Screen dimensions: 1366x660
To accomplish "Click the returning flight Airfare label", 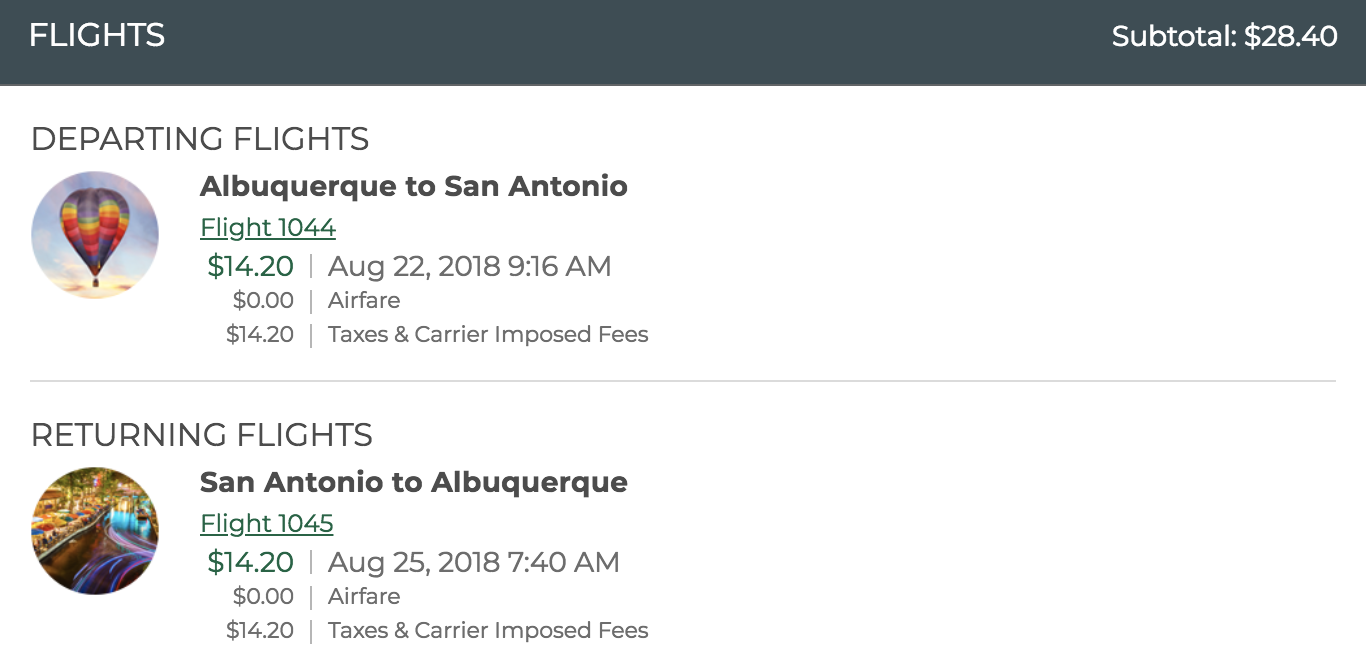I will [x=364, y=597].
